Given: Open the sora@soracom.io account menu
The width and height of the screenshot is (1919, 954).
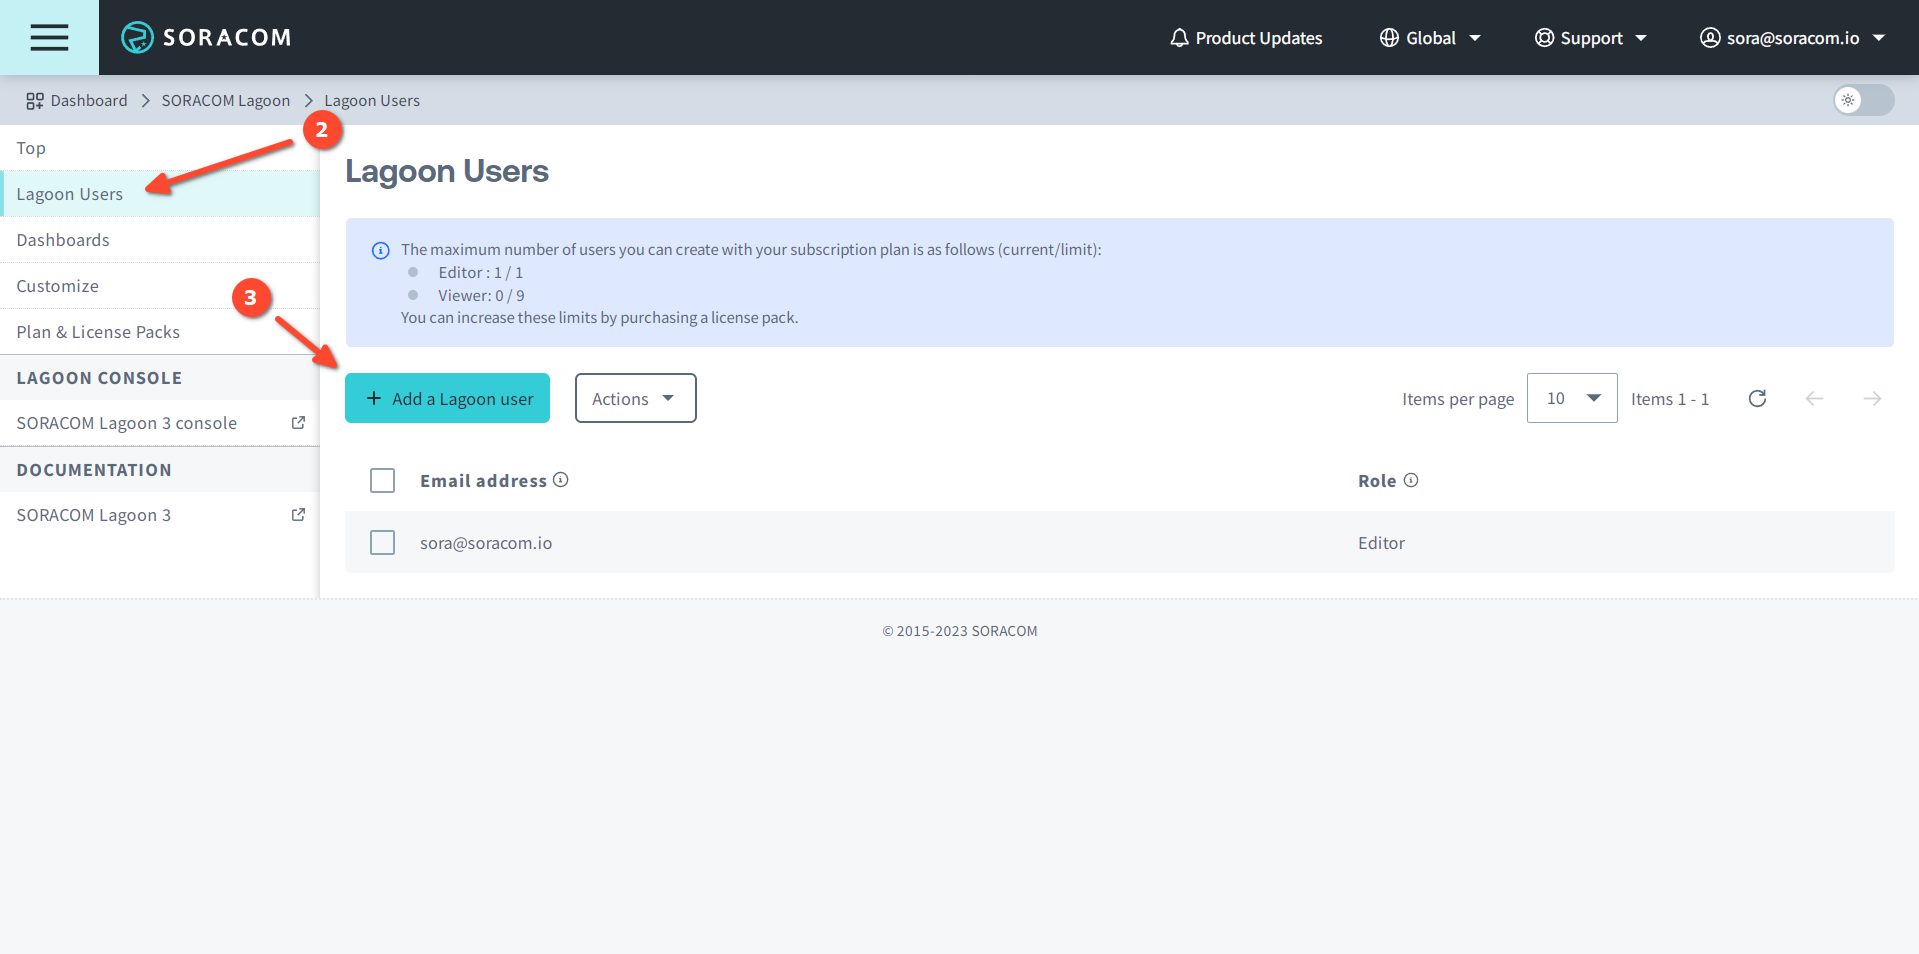Looking at the screenshot, I should click(x=1792, y=38).
